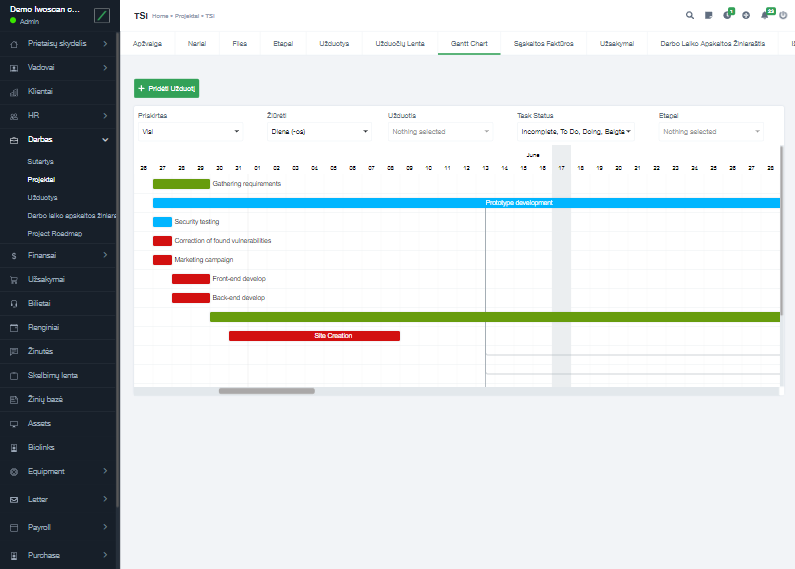Viewport: 795px width, 569px height.
Task: Switch to the Apžvalga tab
Action: pyautogui.click(x=147, y=44)
